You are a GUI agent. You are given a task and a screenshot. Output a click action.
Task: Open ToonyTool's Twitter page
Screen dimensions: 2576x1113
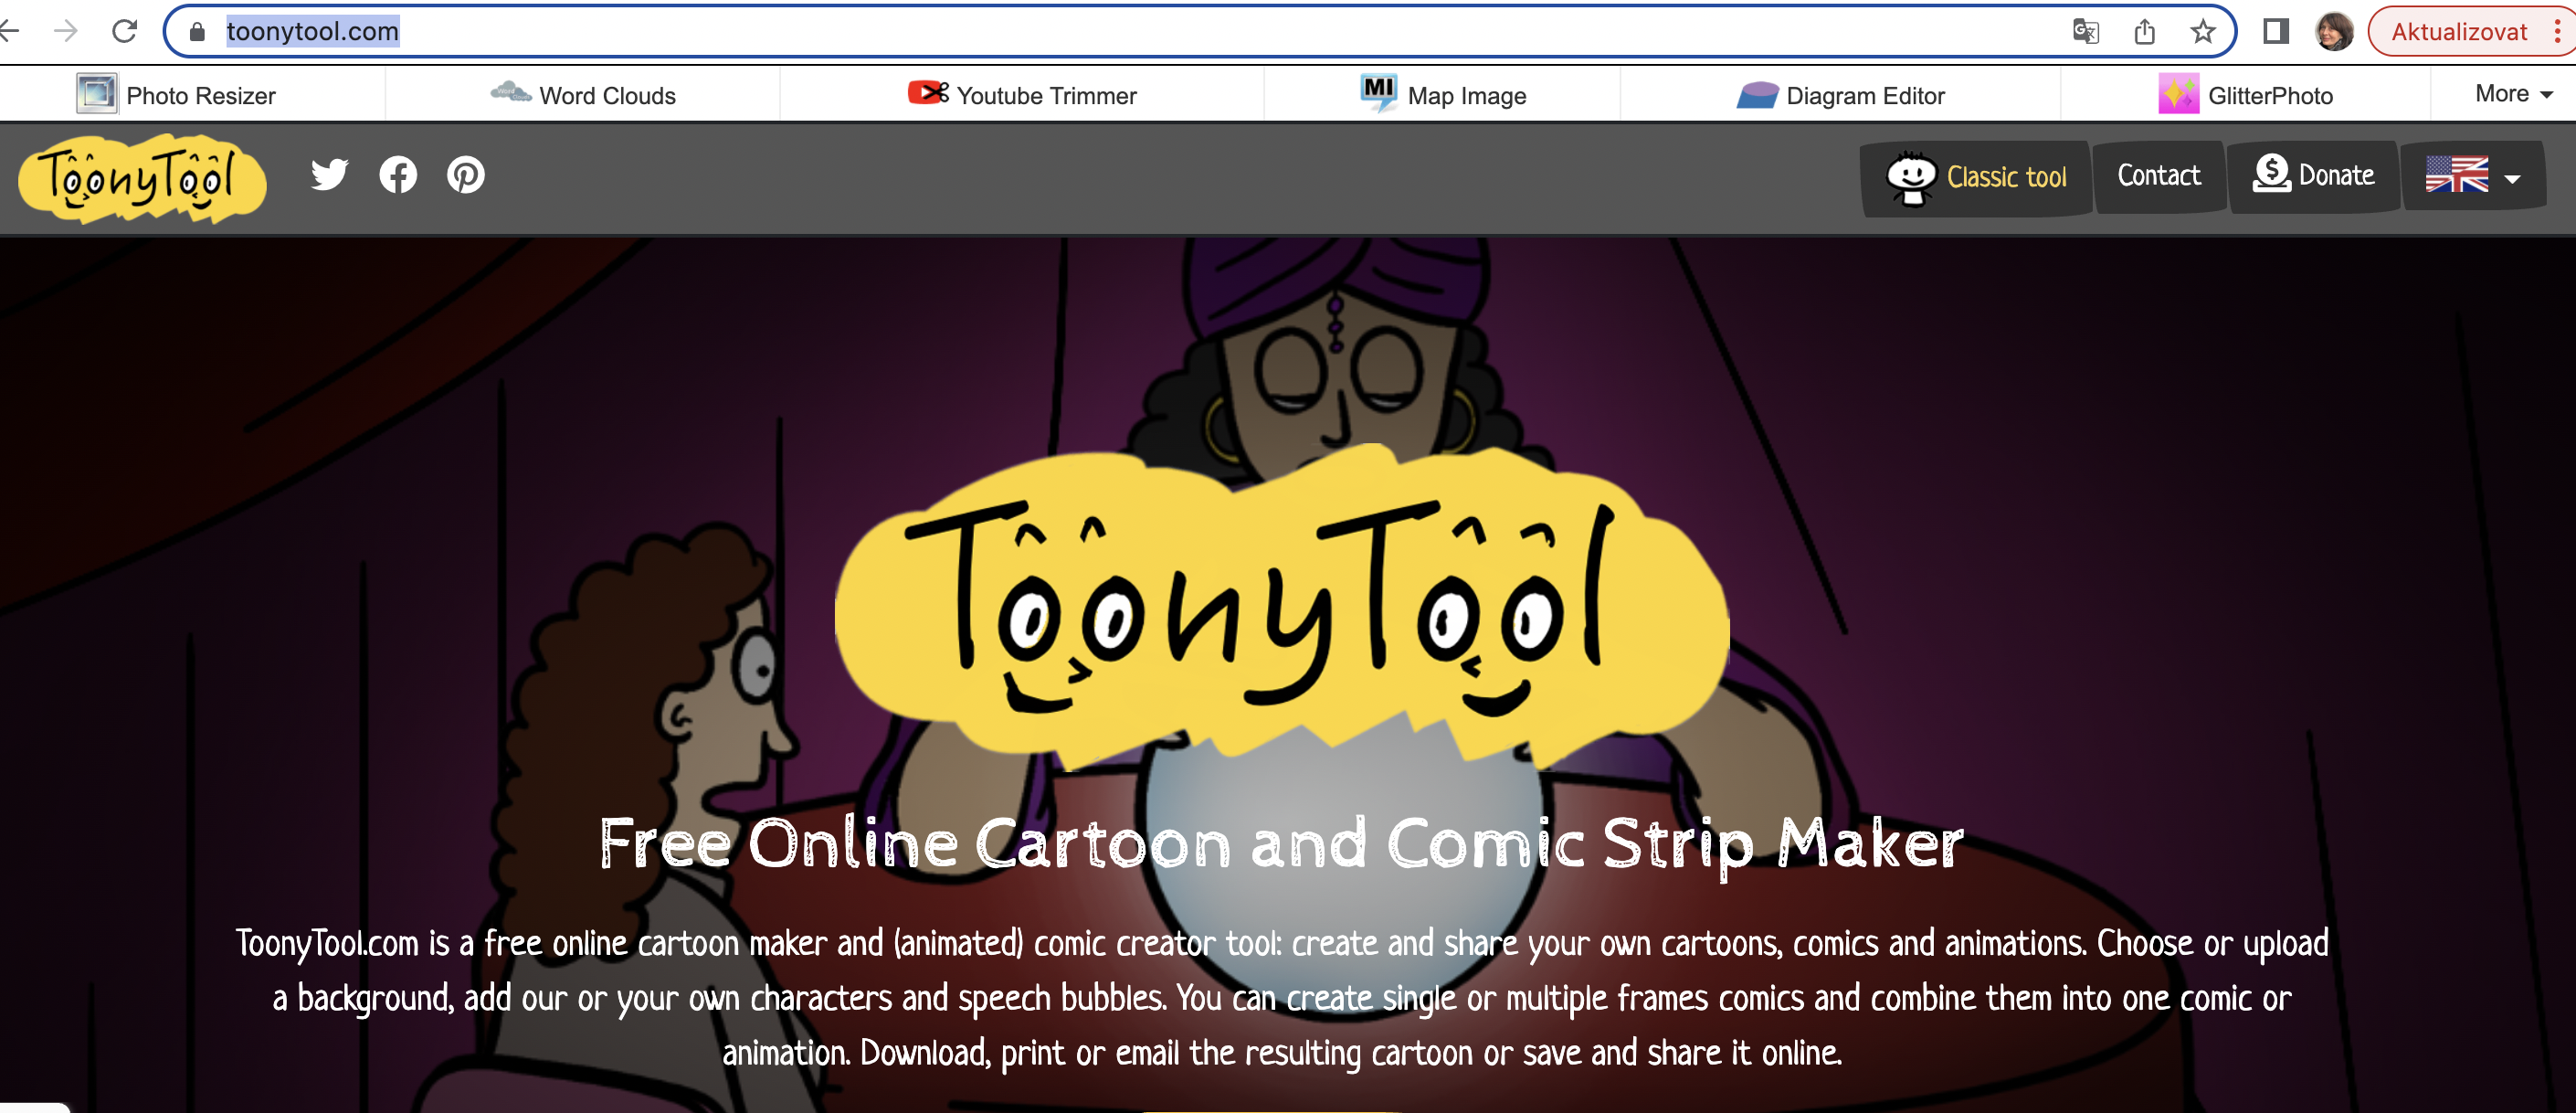[329, 175]
